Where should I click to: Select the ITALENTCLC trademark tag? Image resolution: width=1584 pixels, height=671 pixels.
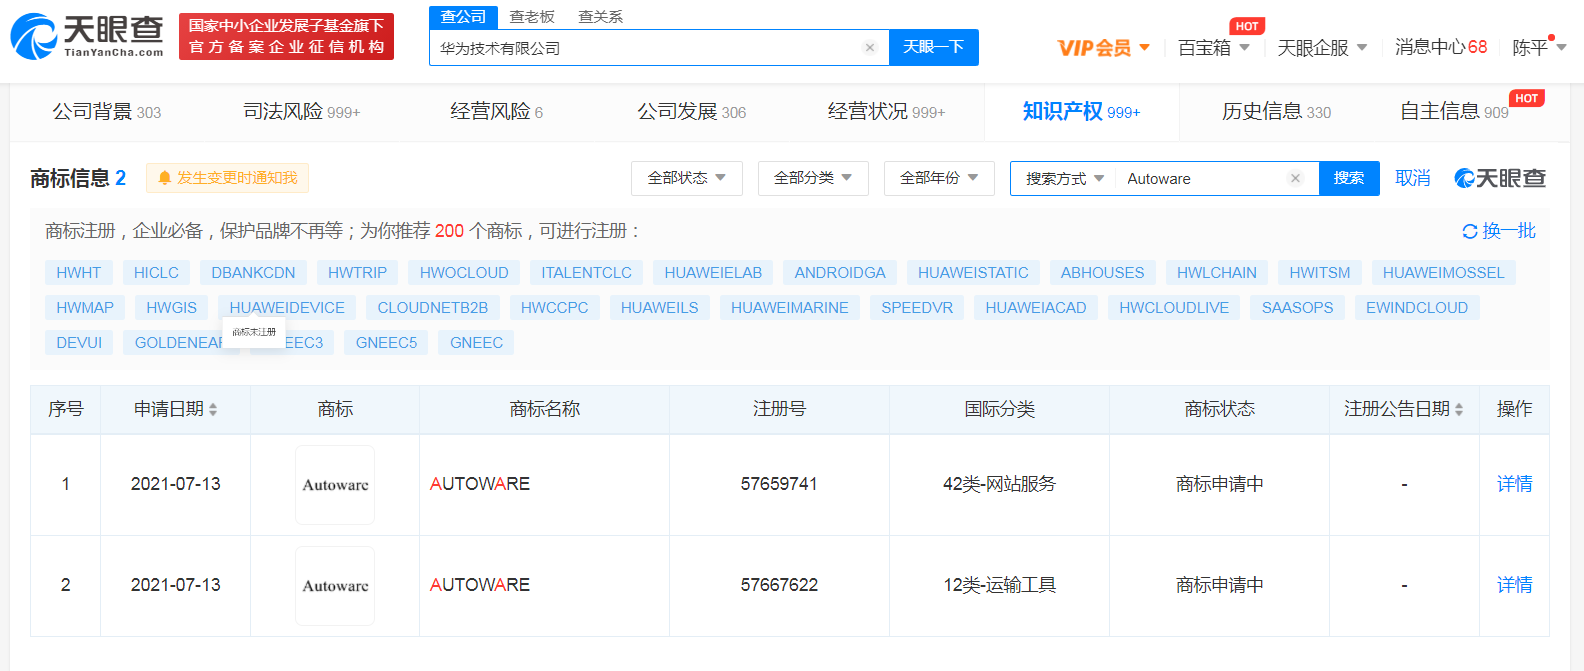(x=587, y=273)
